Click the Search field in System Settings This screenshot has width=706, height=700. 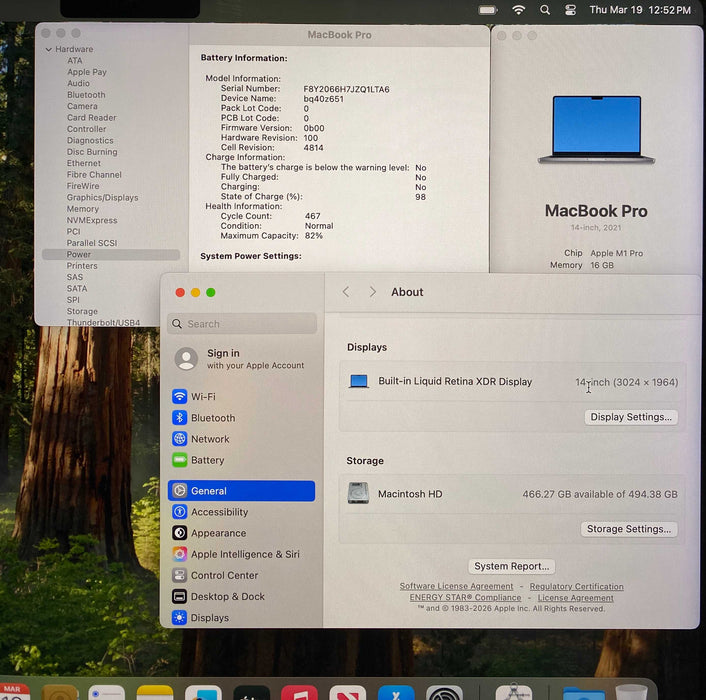(242, 324)
